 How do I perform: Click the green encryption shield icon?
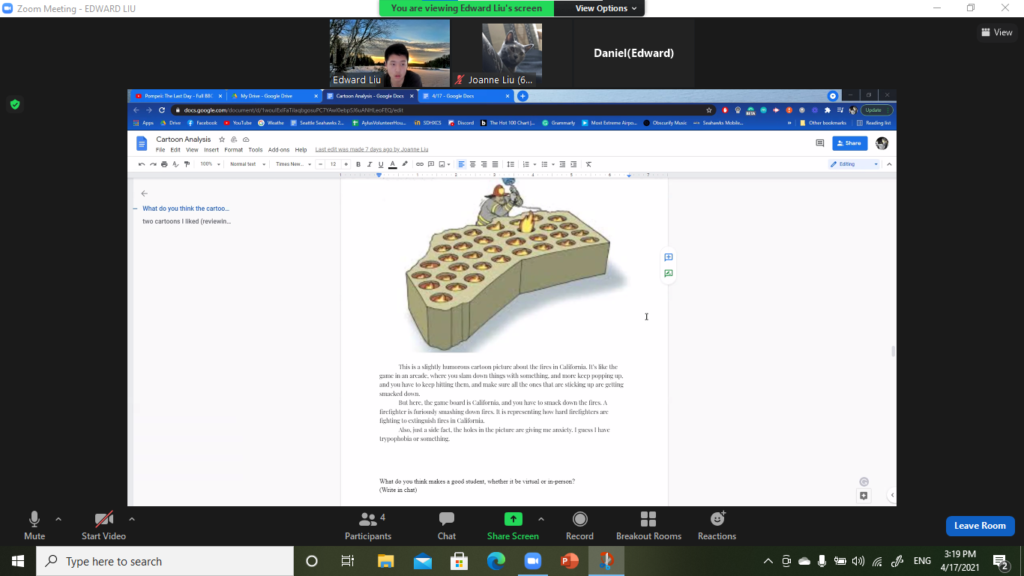point(15,104)
